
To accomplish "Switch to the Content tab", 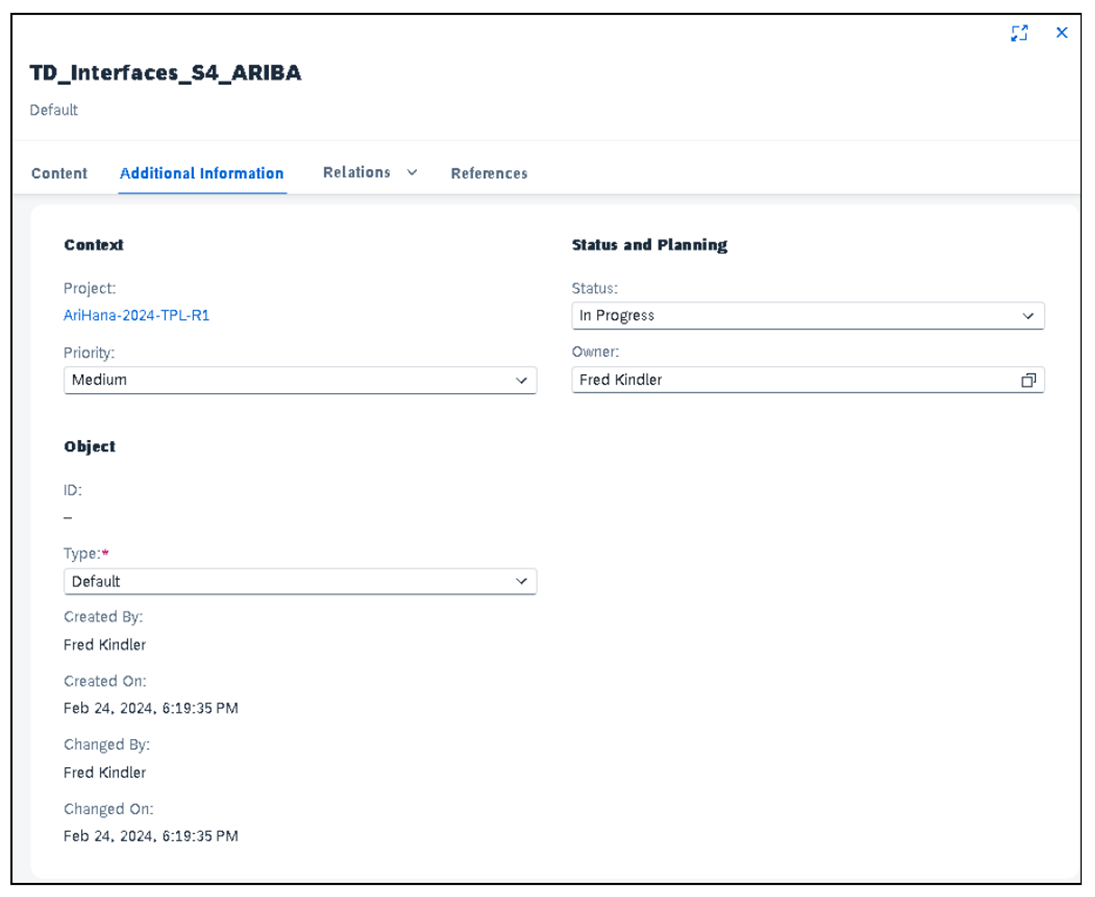I will (58, 173).
